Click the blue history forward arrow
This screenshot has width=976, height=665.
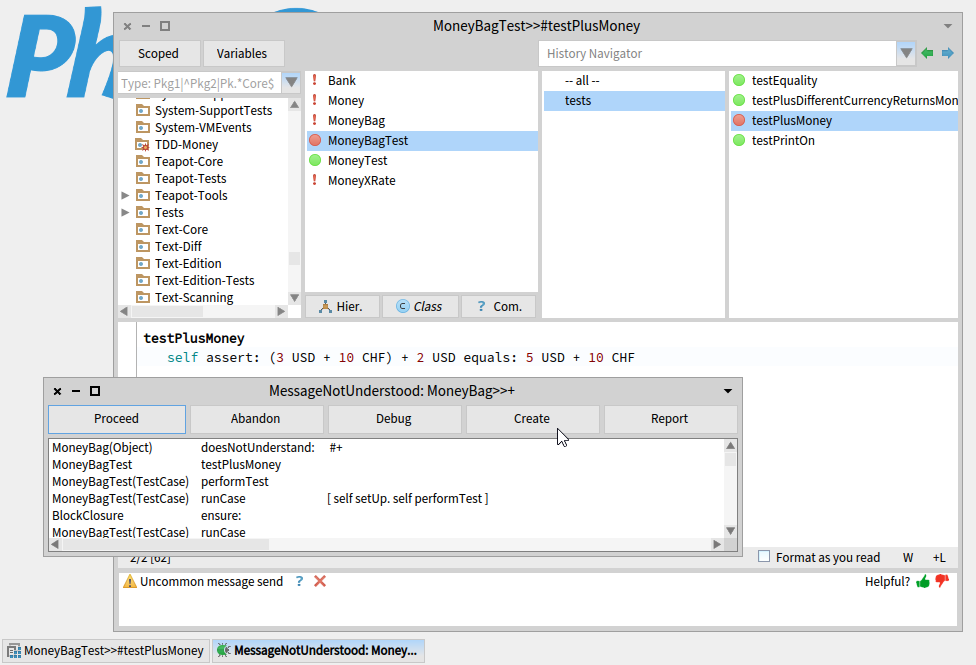pos(947,54)
